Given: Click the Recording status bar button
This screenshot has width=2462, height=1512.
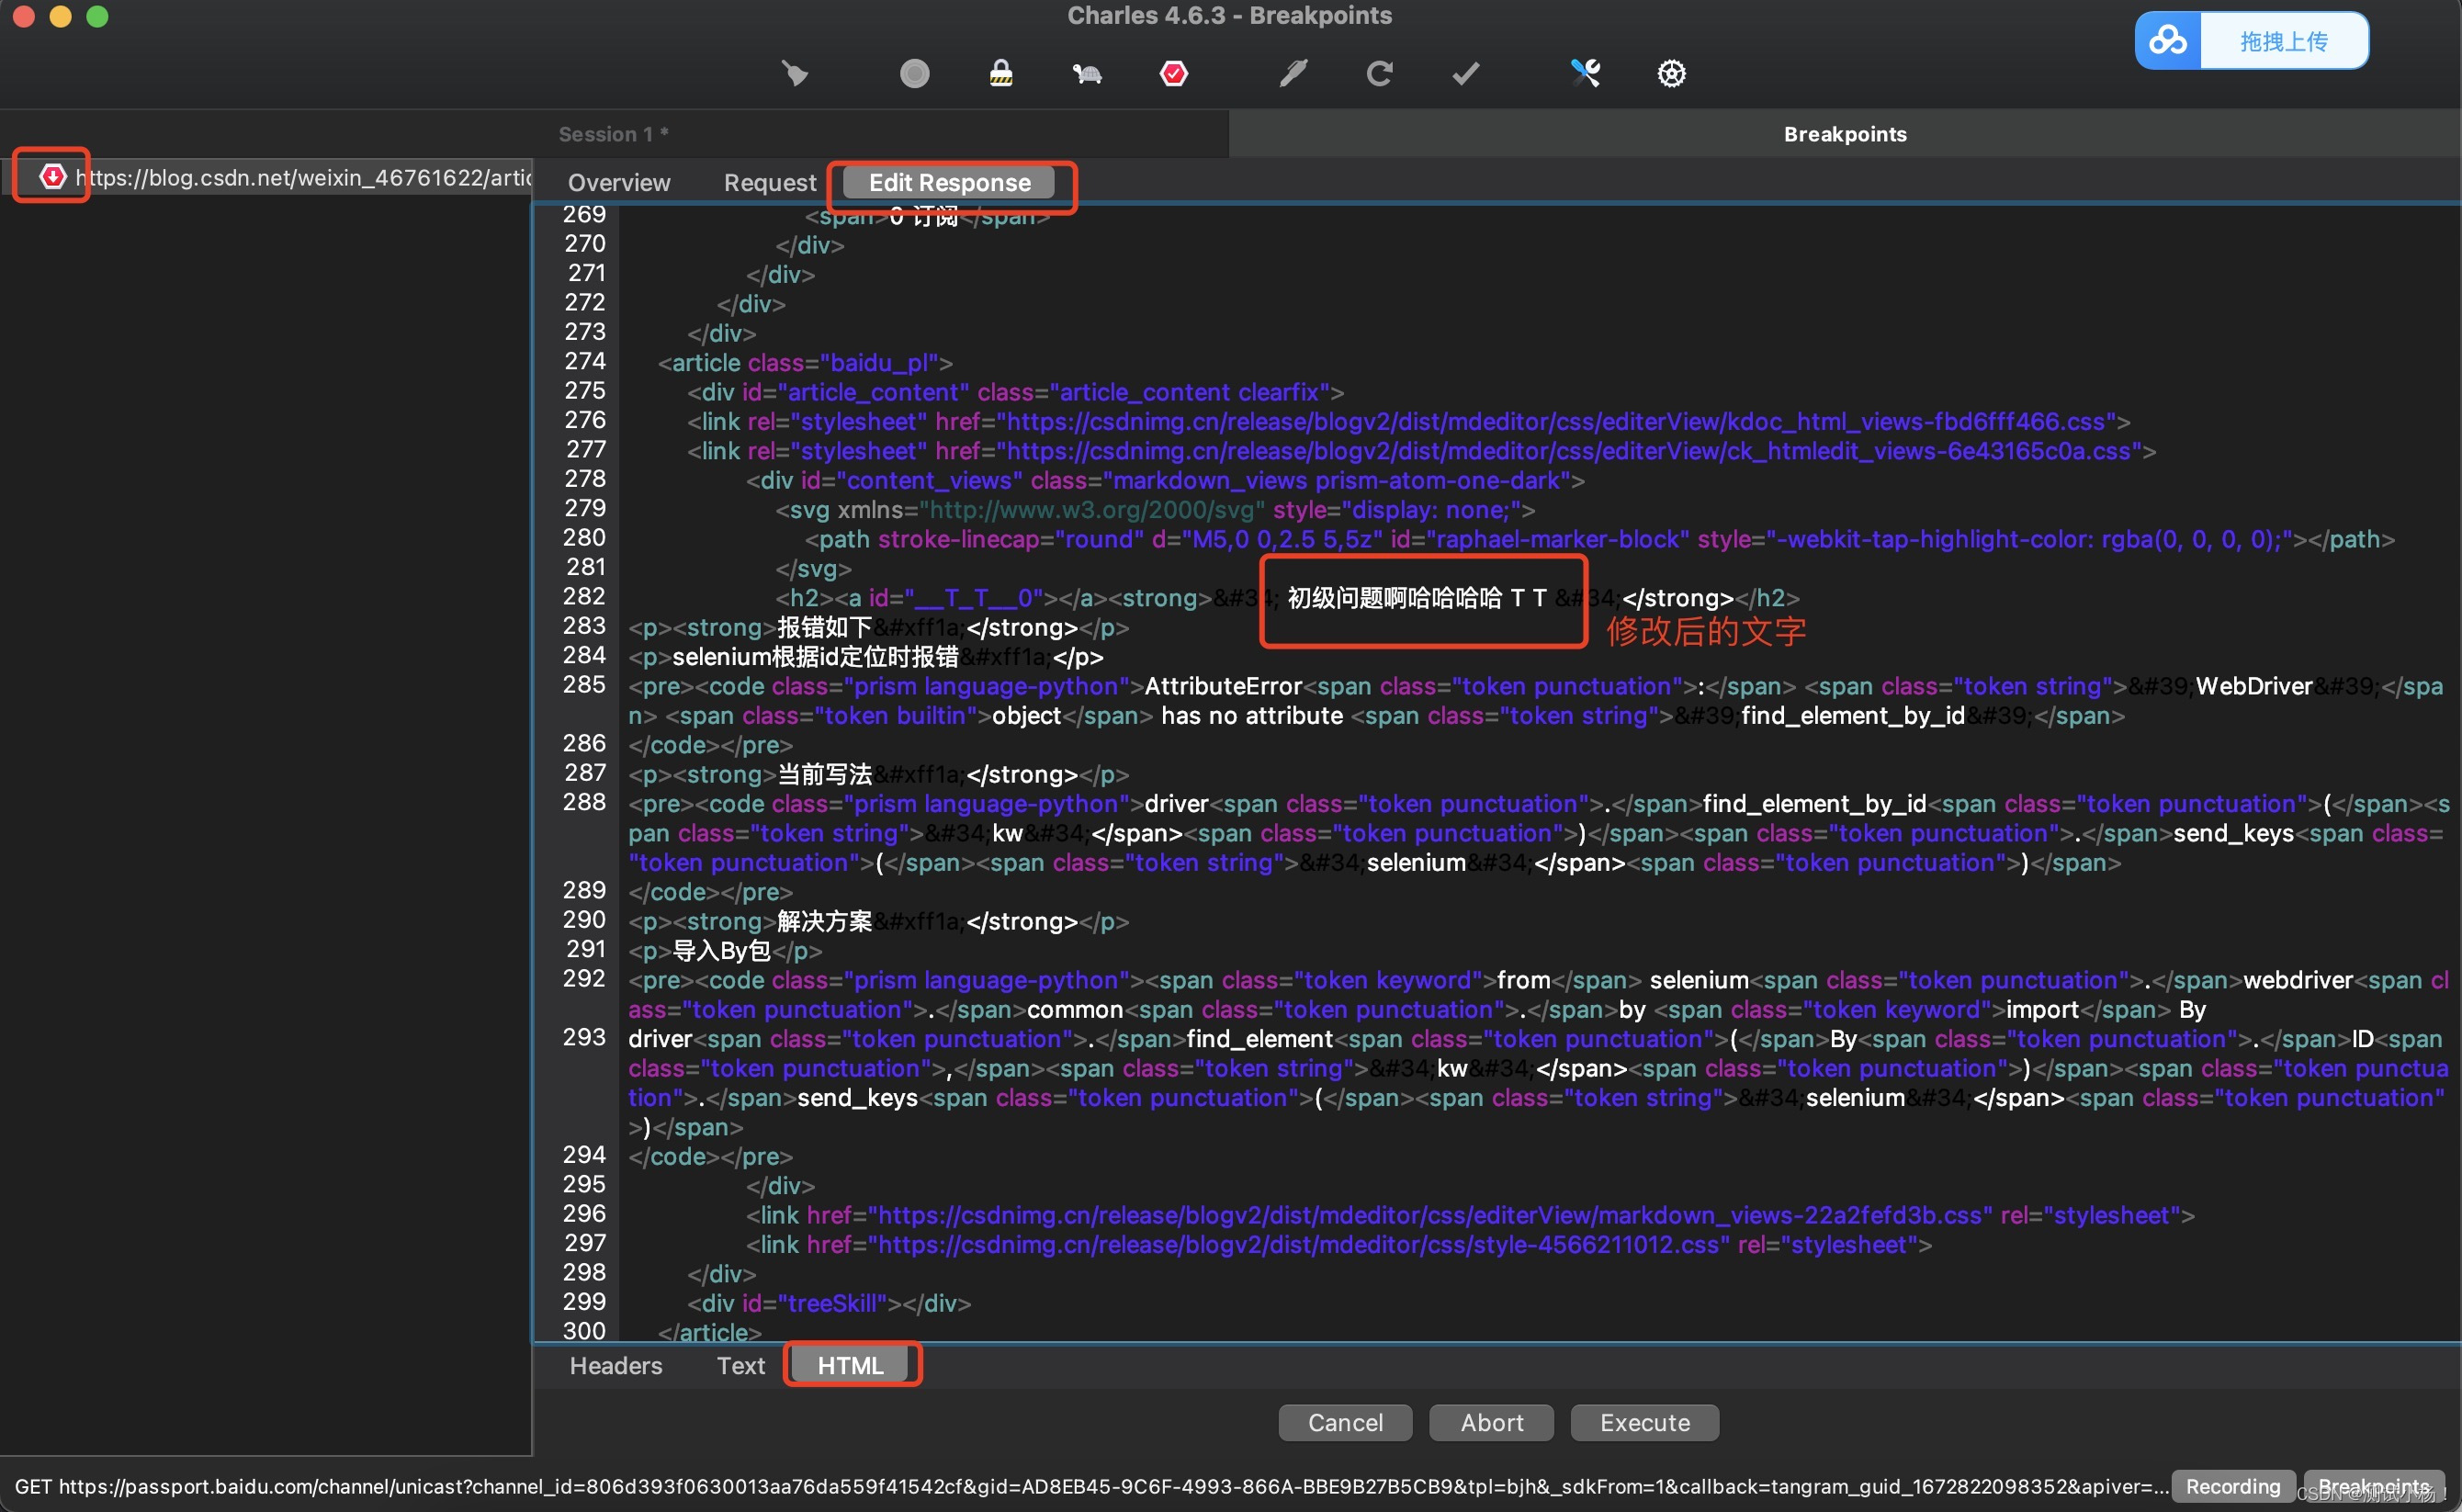Looking at the screenshot, I should pos(2233,1487).
